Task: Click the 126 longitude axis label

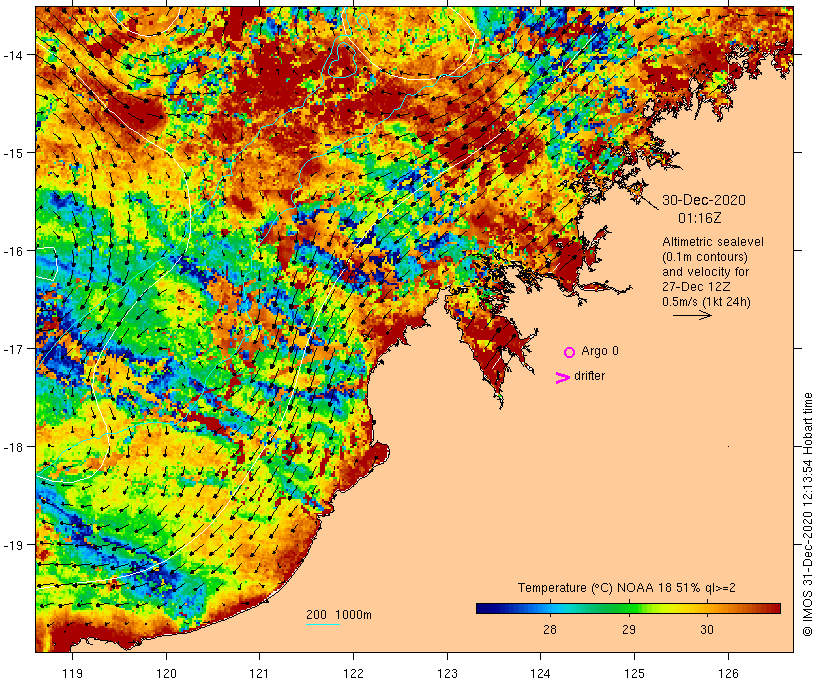Action: click(x=728, y=673)
